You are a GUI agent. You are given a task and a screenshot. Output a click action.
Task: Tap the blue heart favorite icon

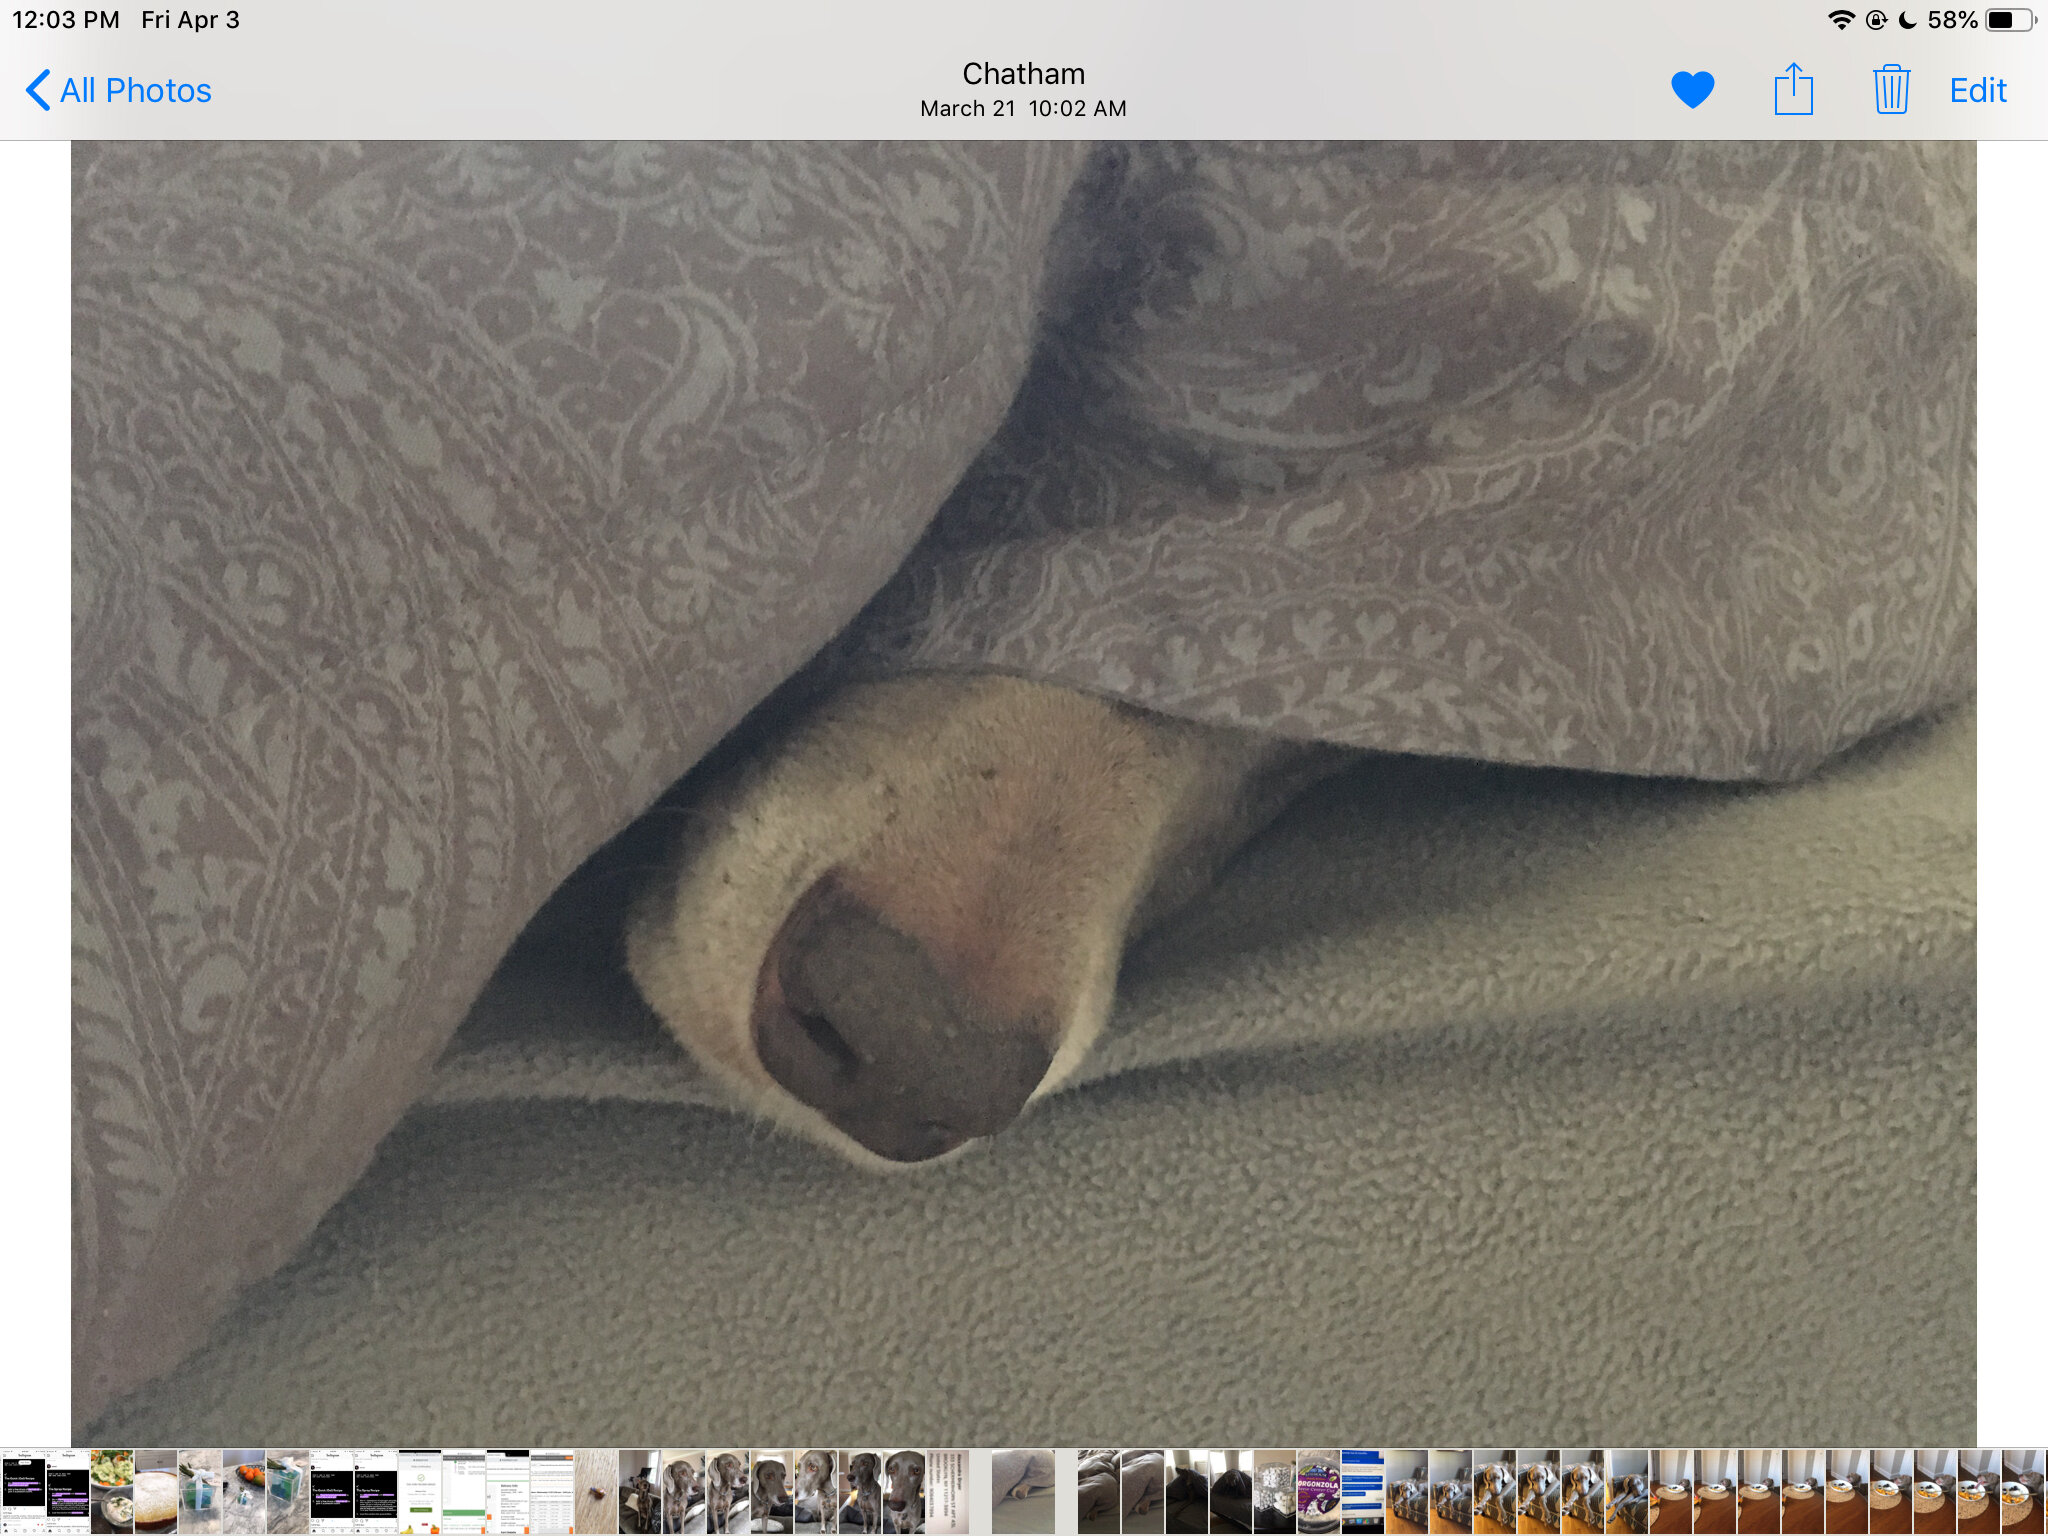coord(1692,90)
